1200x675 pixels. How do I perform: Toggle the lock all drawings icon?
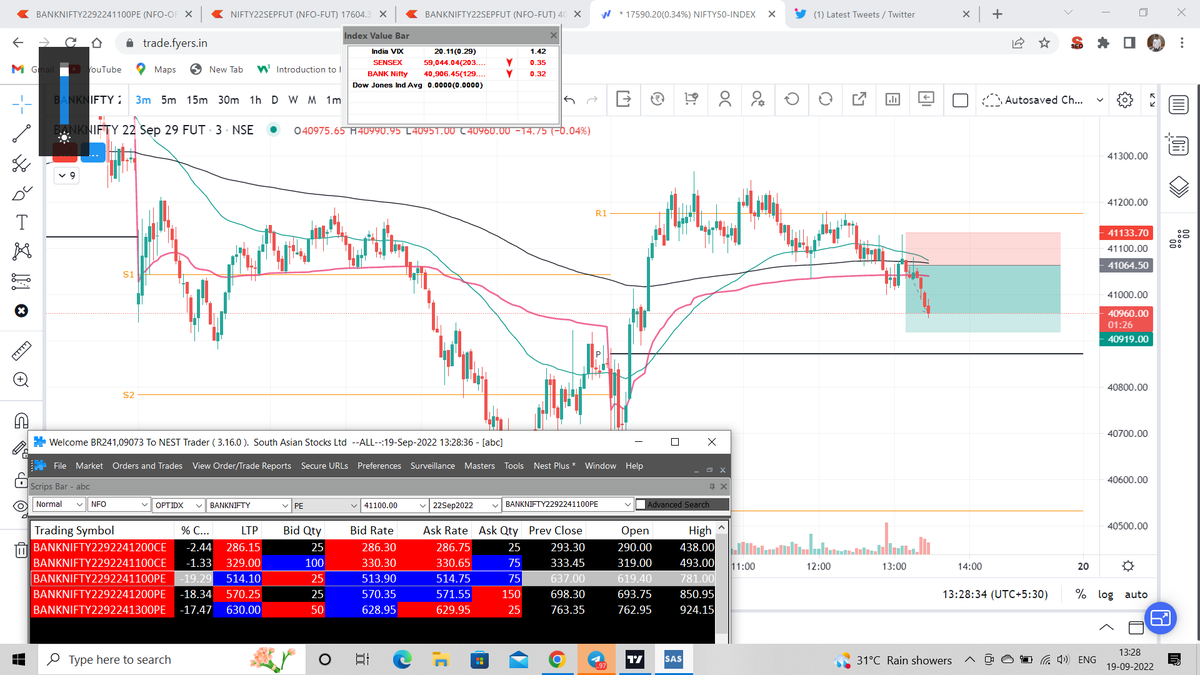coord(22,479)
